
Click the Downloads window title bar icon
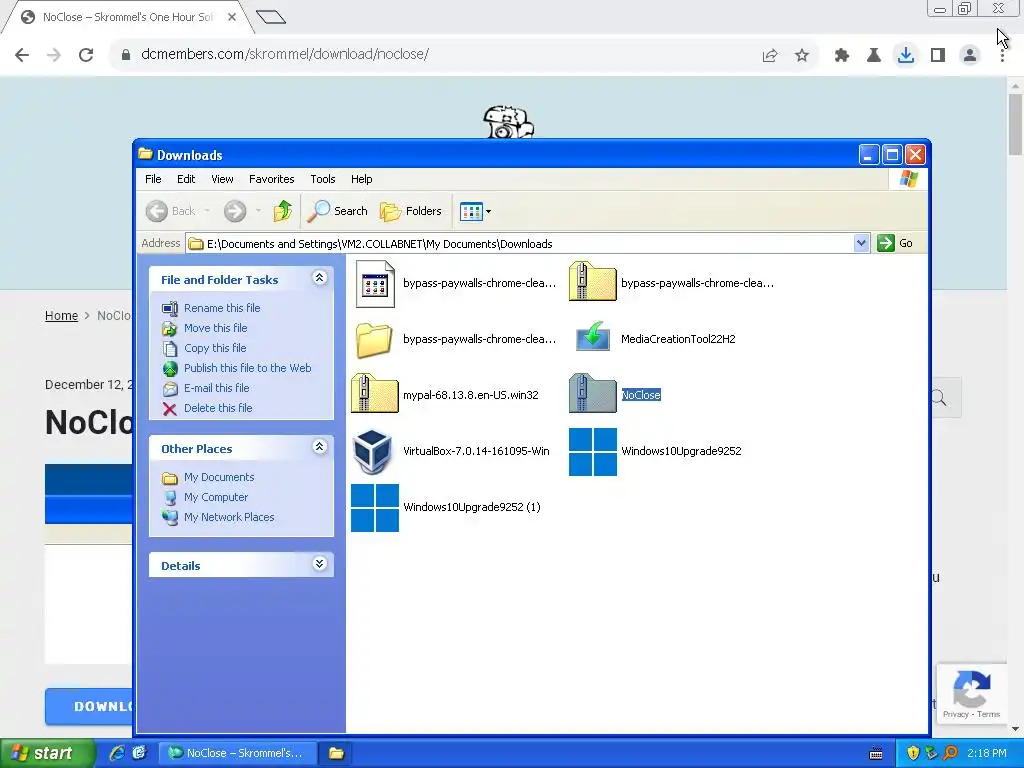(146, 154)
